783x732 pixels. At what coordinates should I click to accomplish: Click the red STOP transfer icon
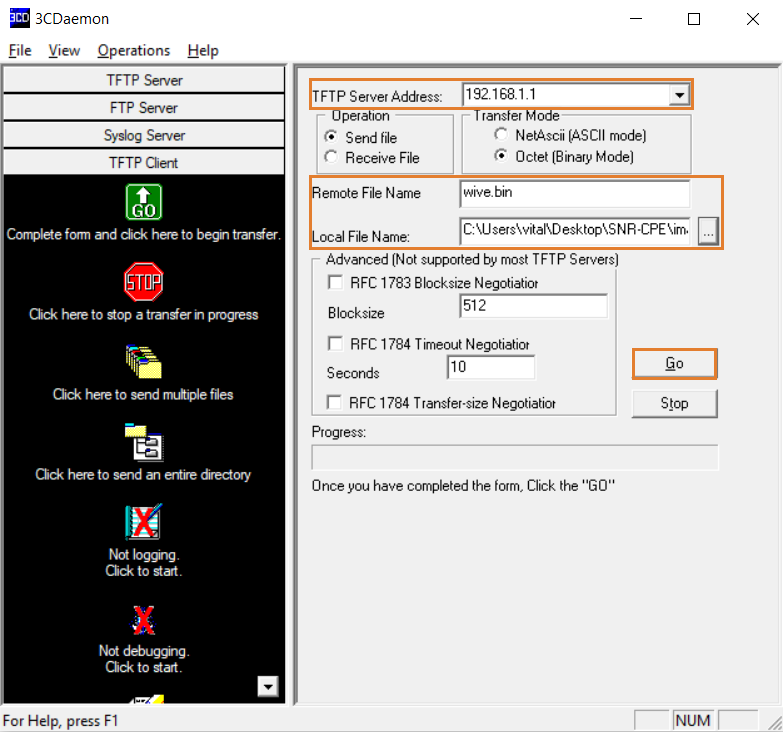click(x=144, y=281)
